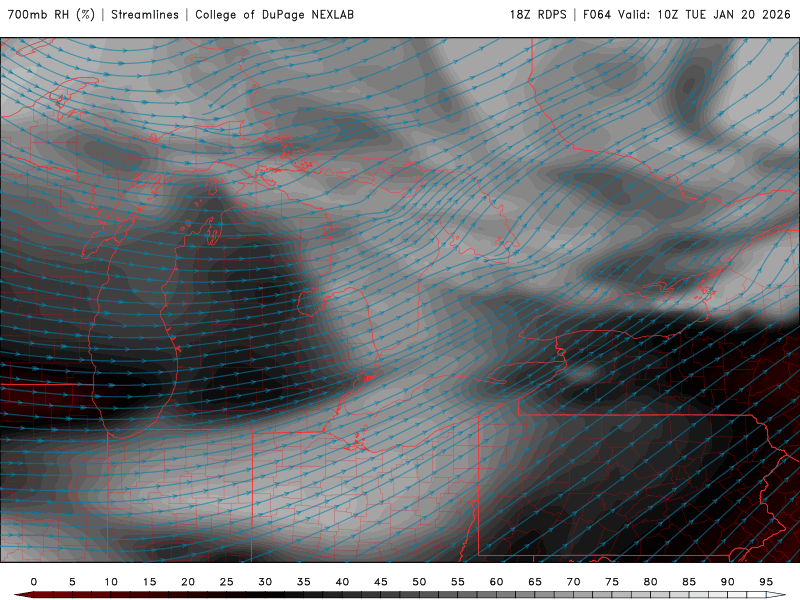The width and height of the screenshot is (800, 600).
Task: Click the colorbar label '40'
Action: point(342,582)
